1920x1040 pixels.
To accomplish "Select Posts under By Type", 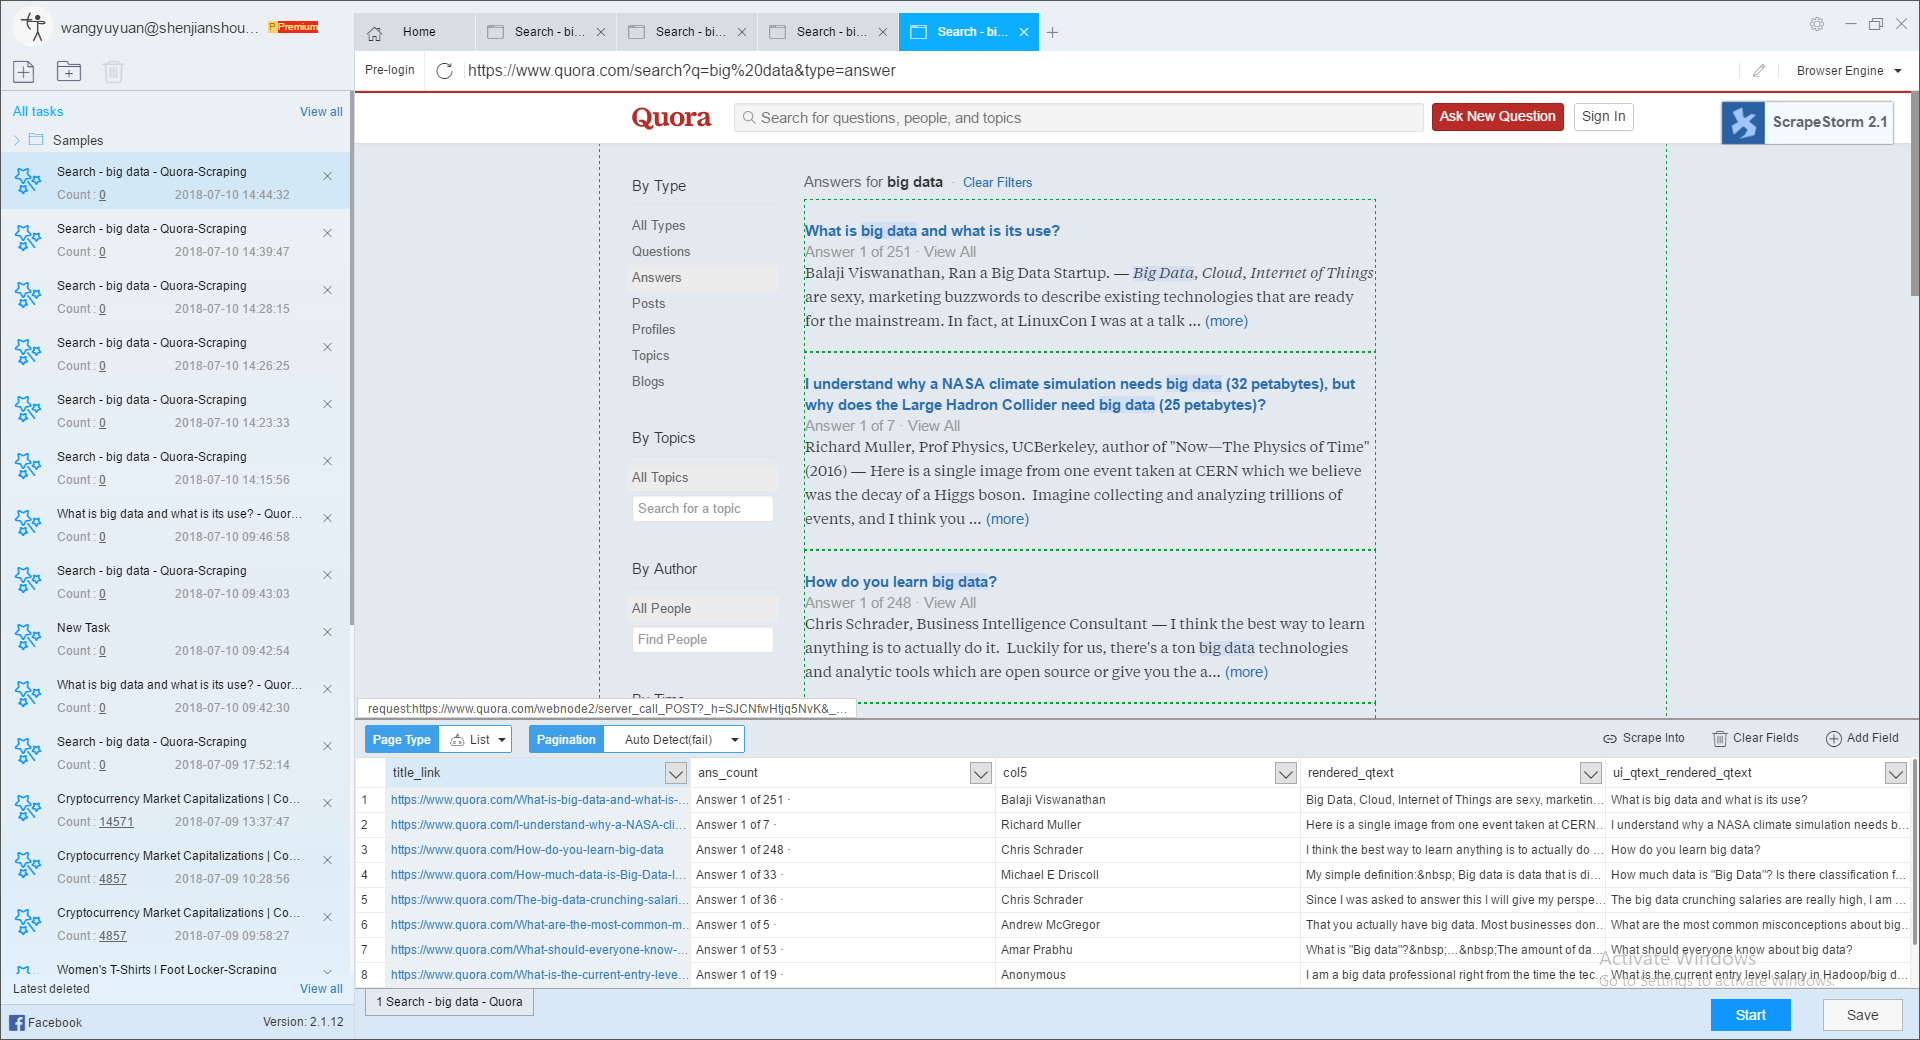I will click(648, 304).
